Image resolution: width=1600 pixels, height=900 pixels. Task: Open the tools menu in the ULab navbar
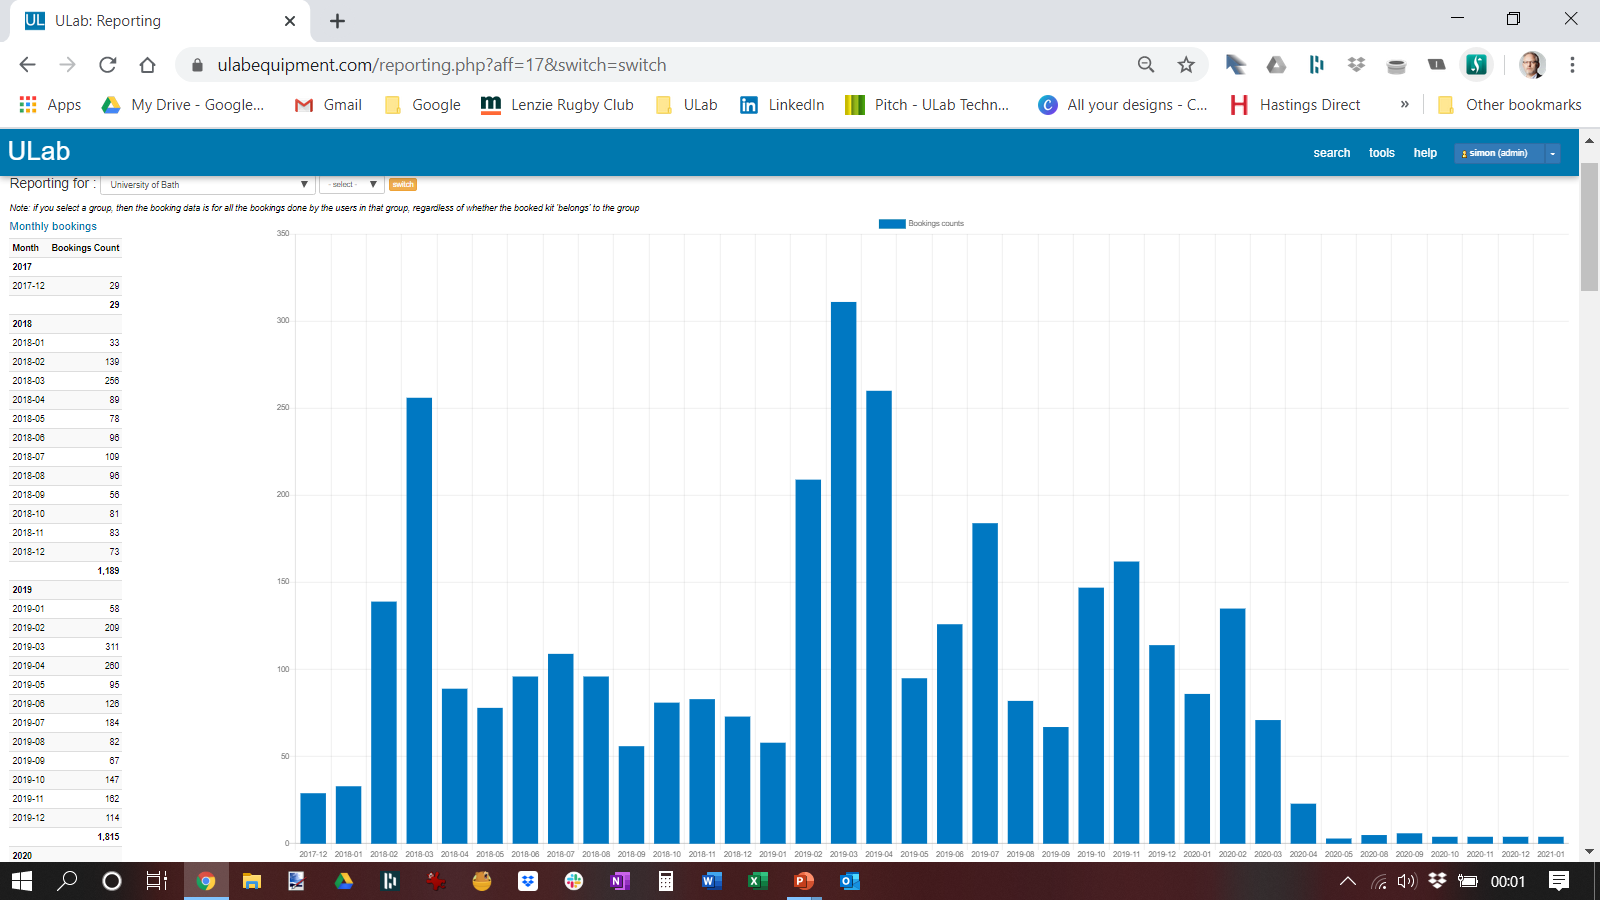point(1382,152)
